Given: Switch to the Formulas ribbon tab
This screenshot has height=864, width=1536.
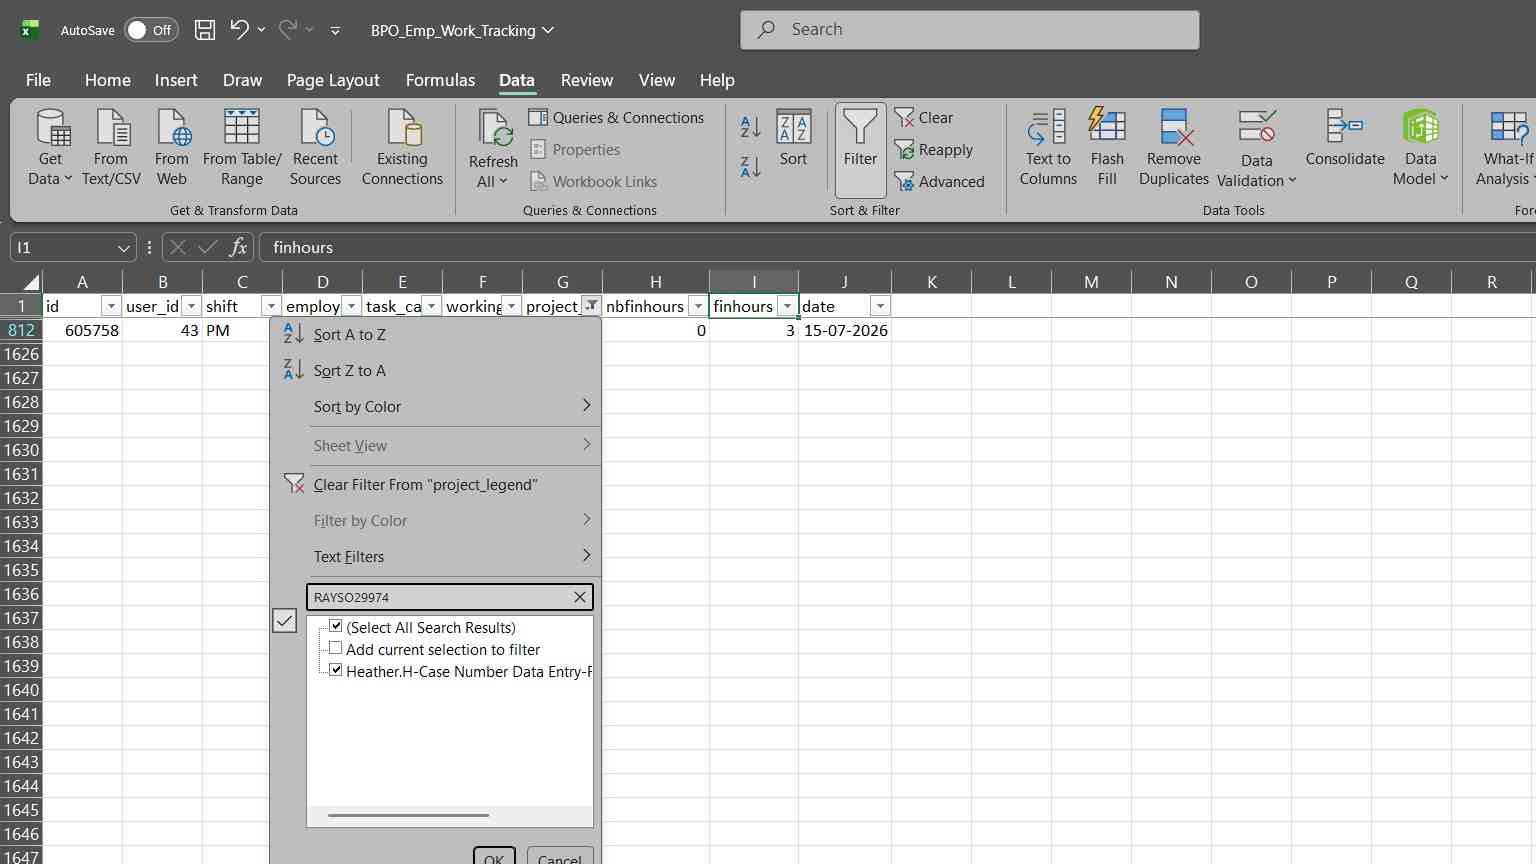Looking at the screenshot, I should tap(440, 80).
